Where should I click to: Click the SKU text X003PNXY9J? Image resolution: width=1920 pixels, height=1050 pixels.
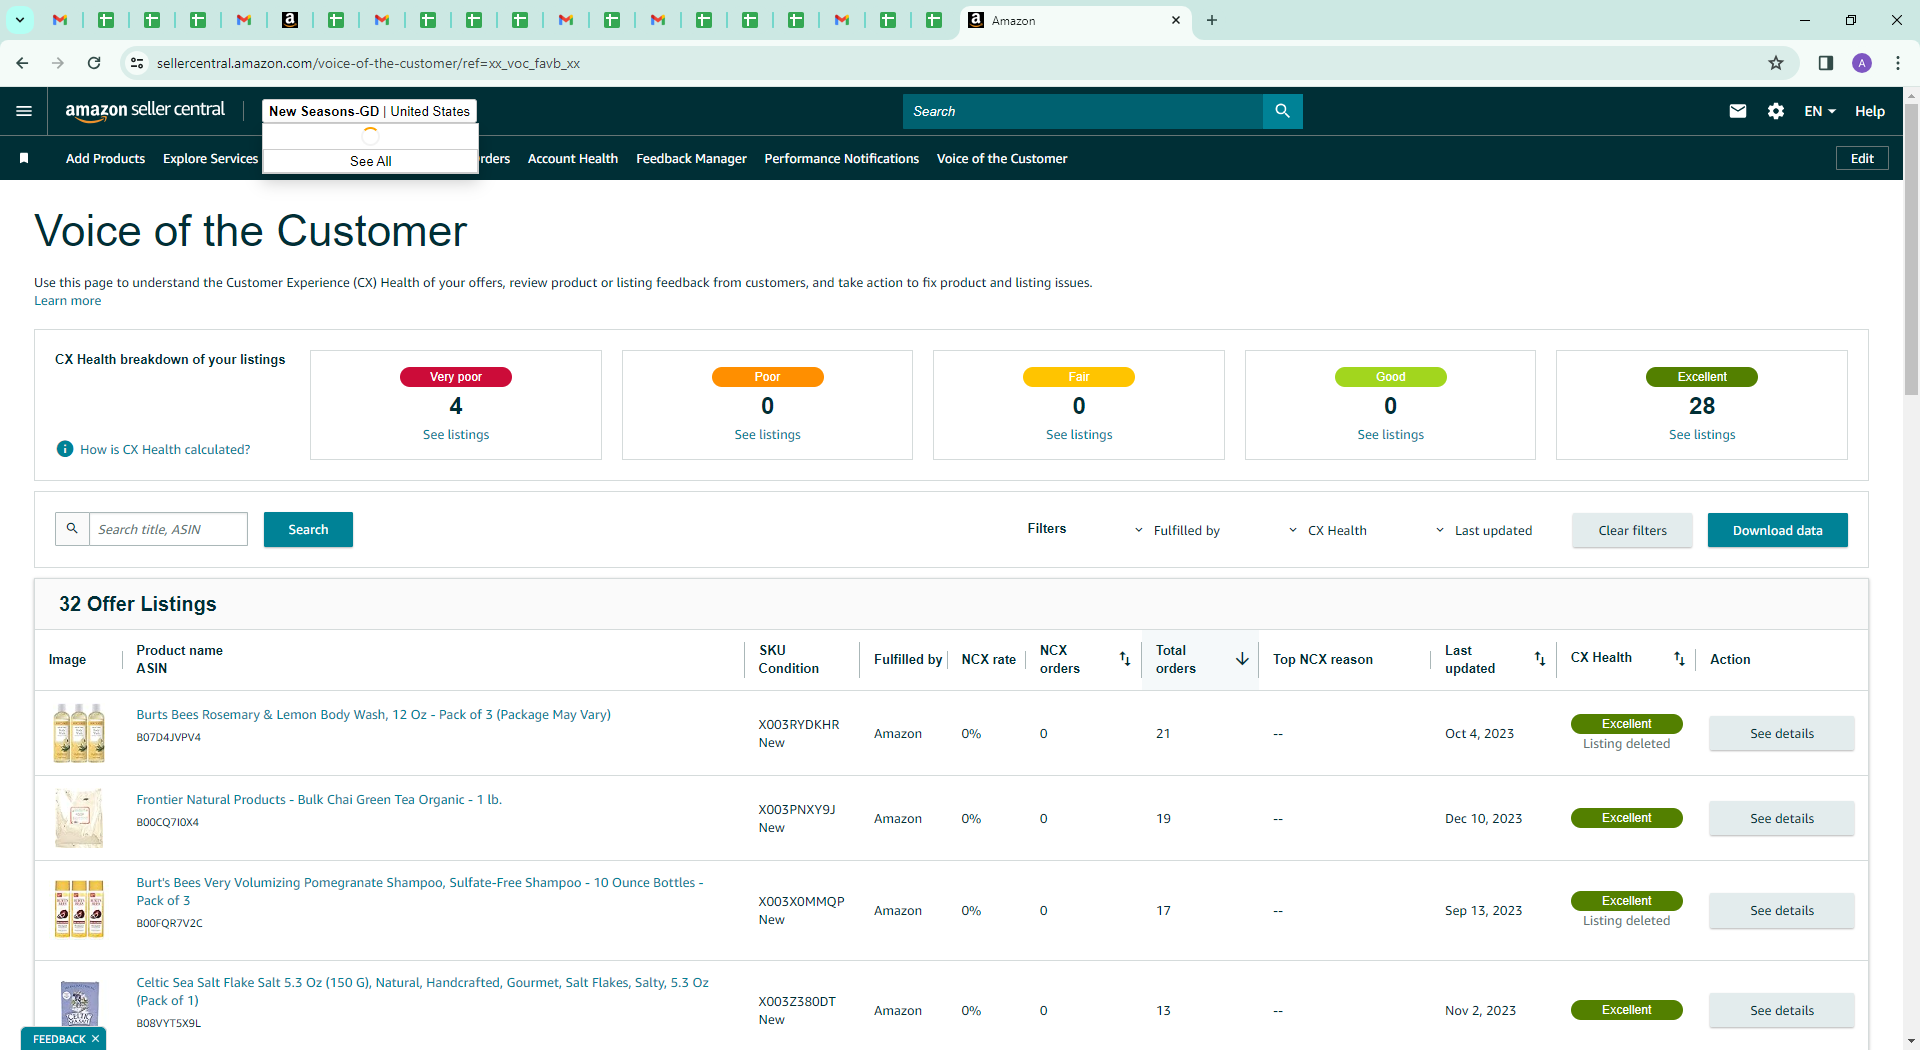pos(797,809)
